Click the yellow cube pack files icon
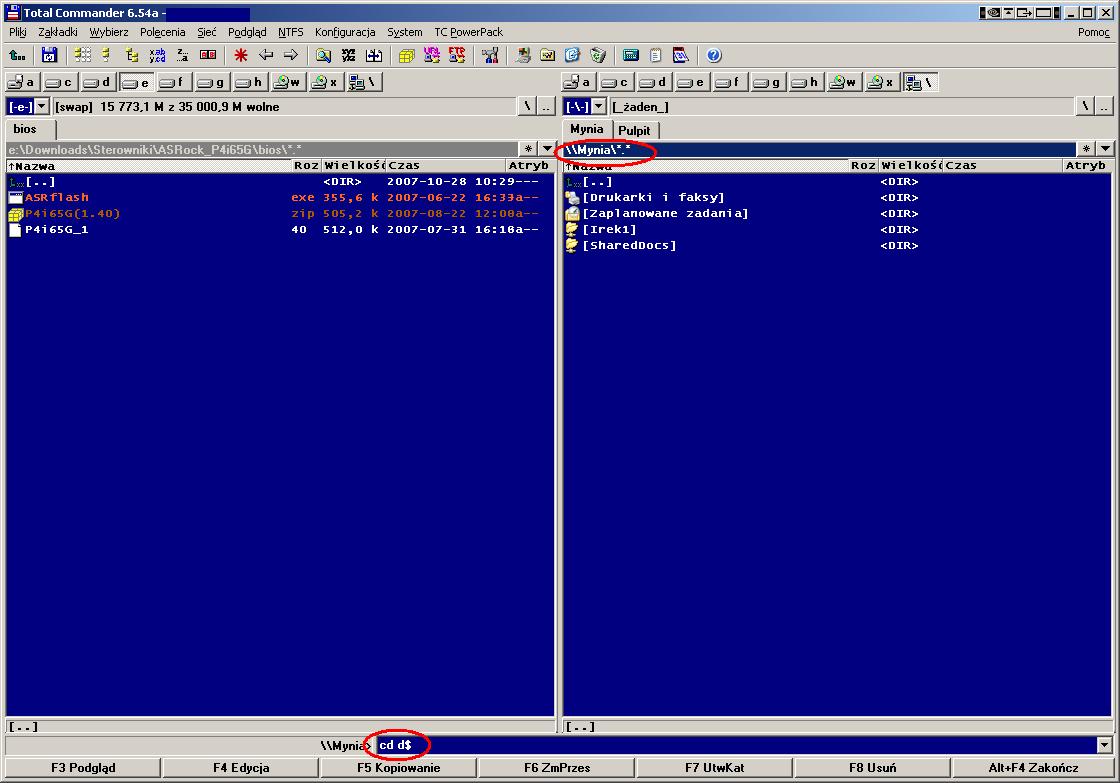 [406, 55]
